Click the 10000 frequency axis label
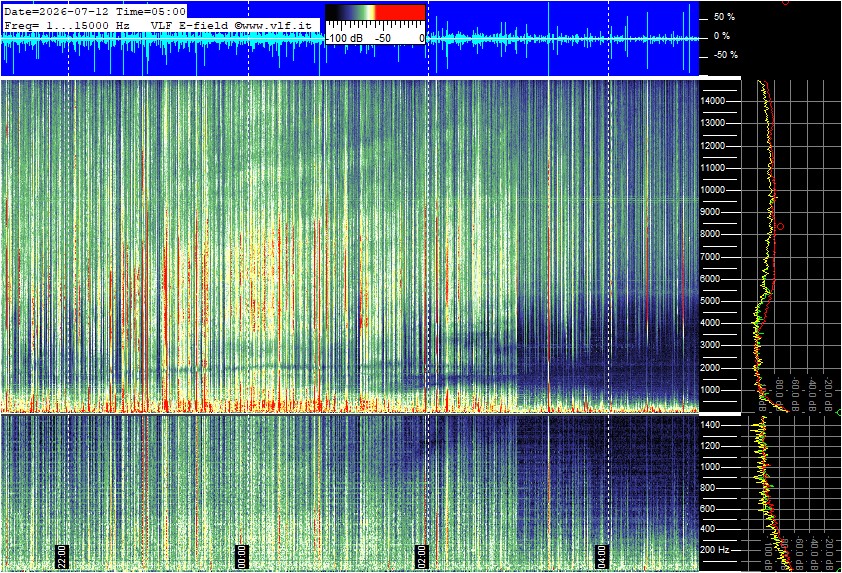 pos(713,190)
